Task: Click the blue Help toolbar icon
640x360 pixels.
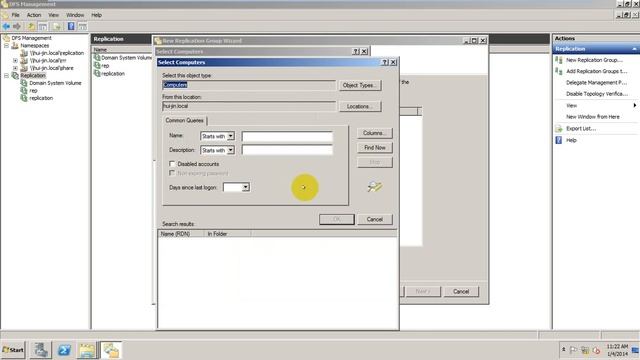Action: click(x=71, y=27)
